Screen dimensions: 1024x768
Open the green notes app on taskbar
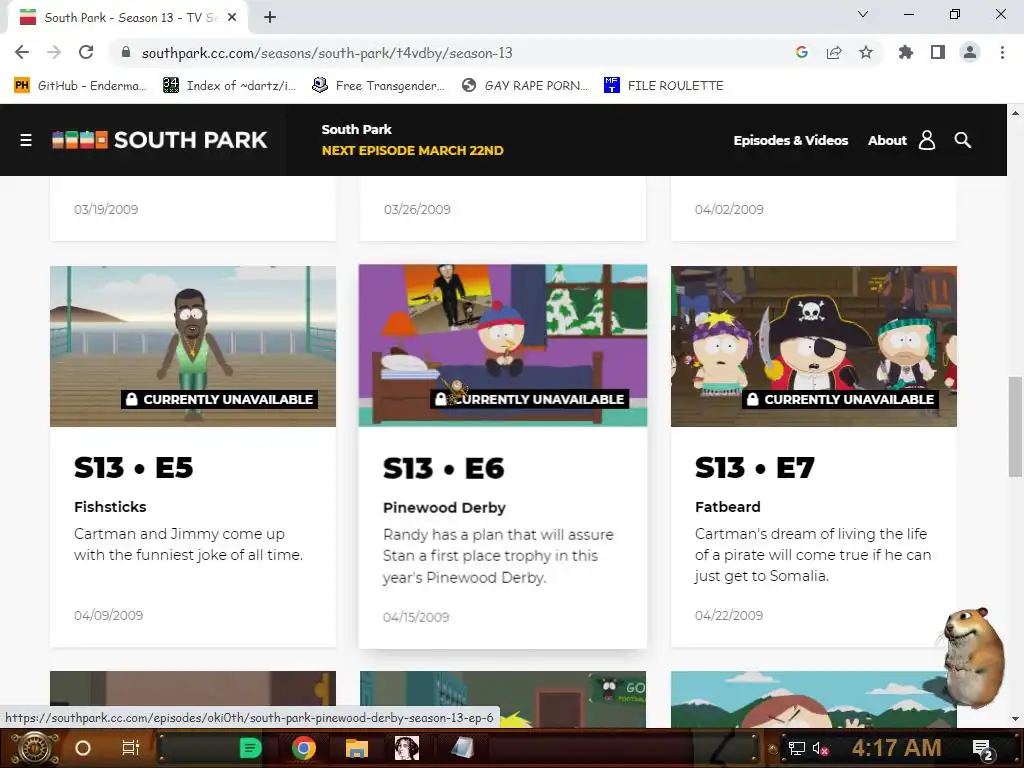(x=250, y=748)
